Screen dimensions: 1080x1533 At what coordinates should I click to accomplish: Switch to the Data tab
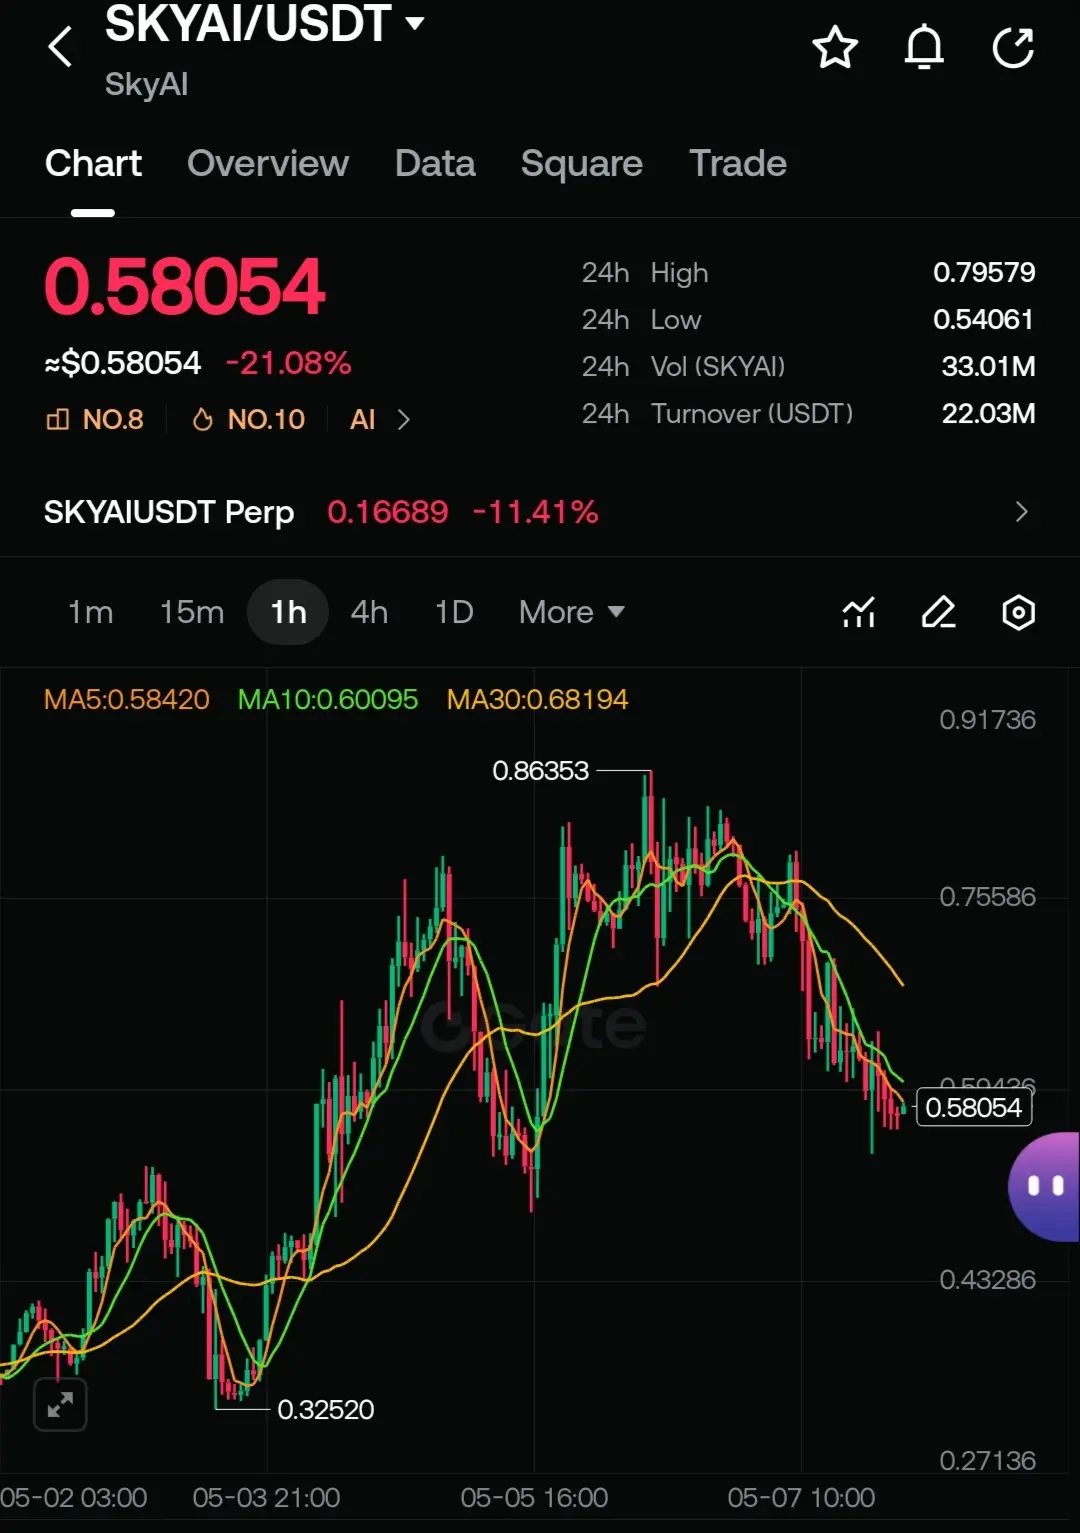pos(435,163)
